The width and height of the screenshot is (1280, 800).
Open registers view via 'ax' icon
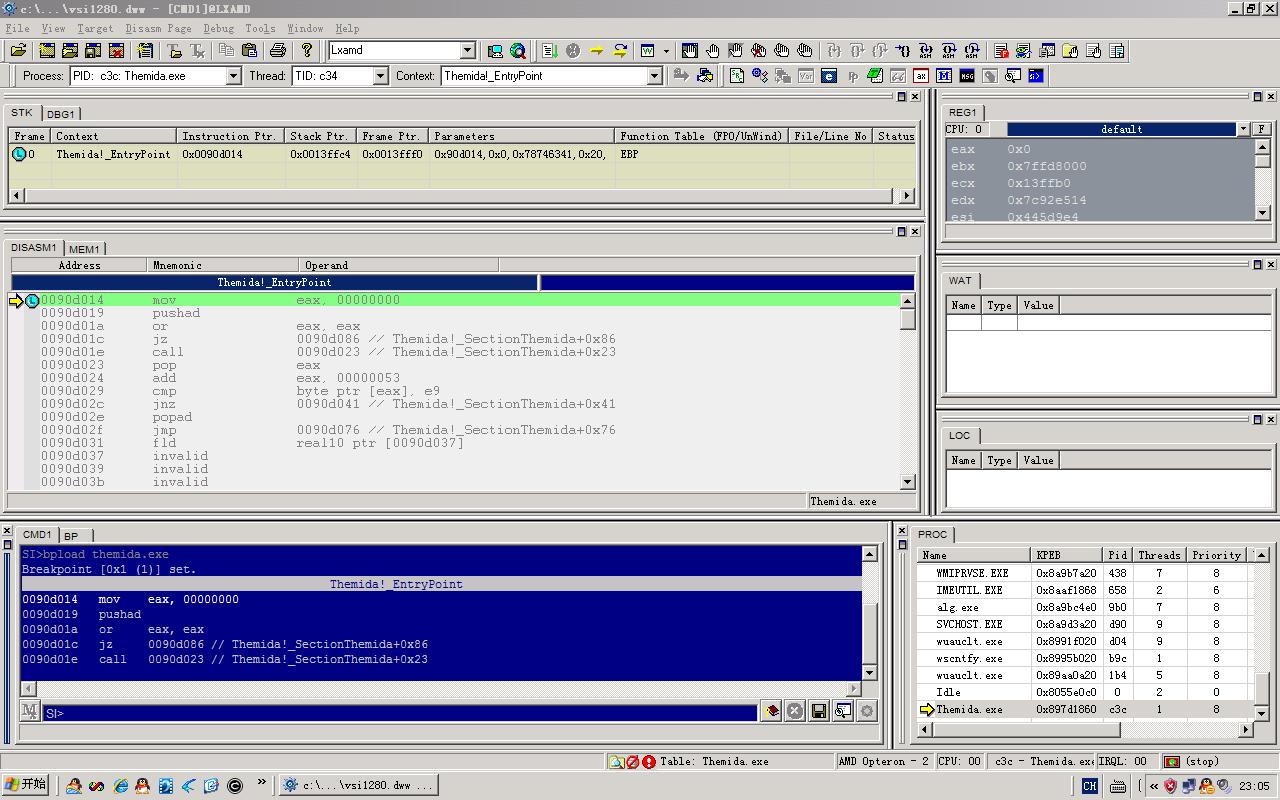point(921,76)
